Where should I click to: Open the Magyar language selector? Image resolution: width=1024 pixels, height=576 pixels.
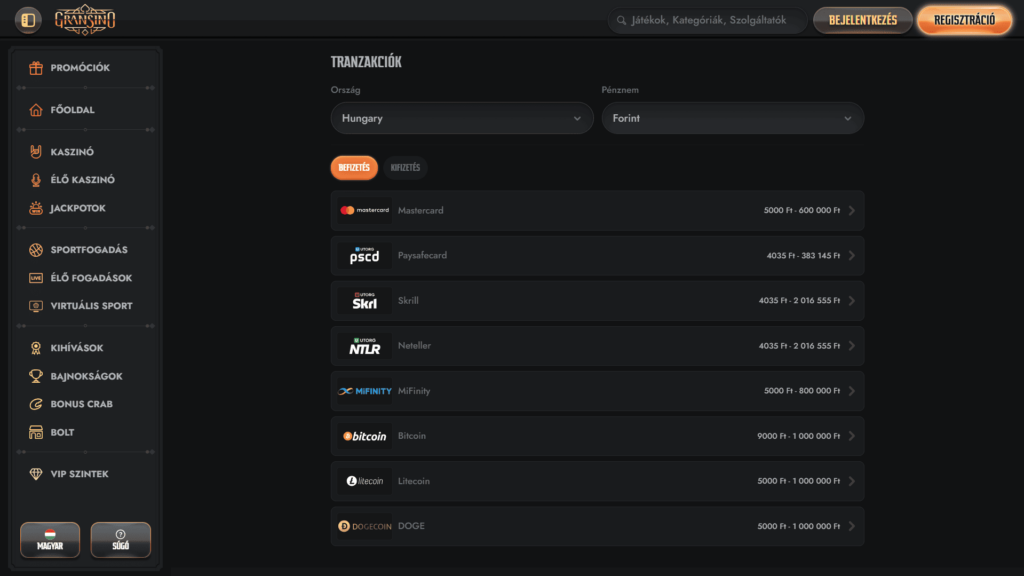[x=50, y=540]
